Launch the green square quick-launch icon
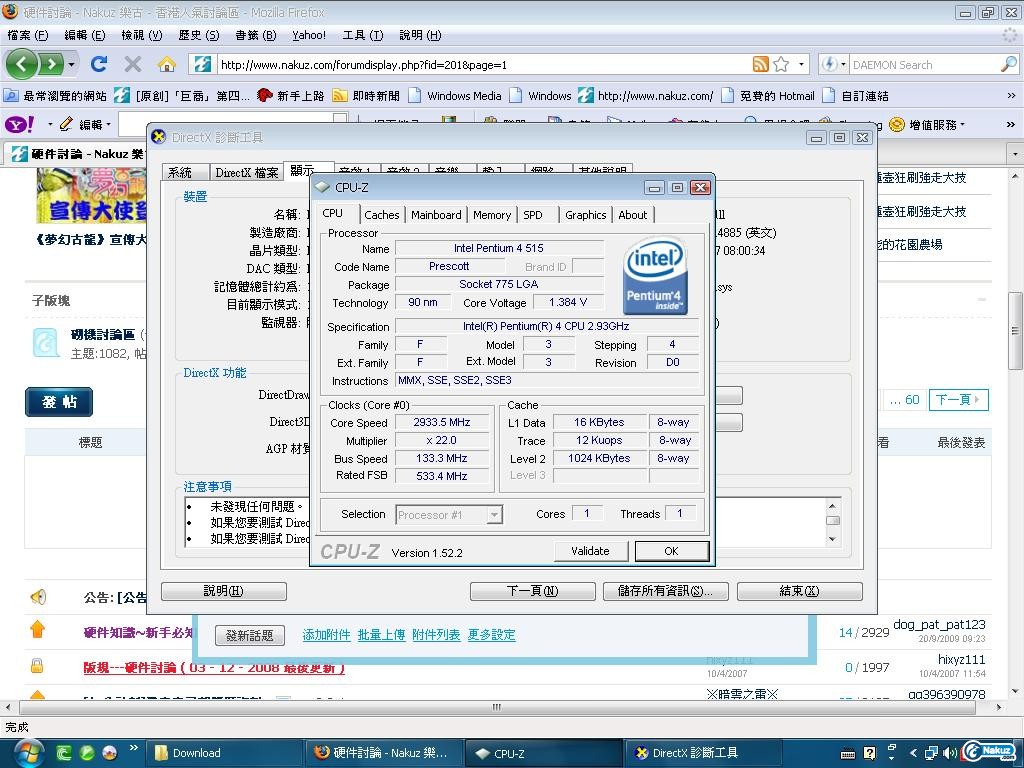Screen dimensions: 1024x768 tap(63, 753)
